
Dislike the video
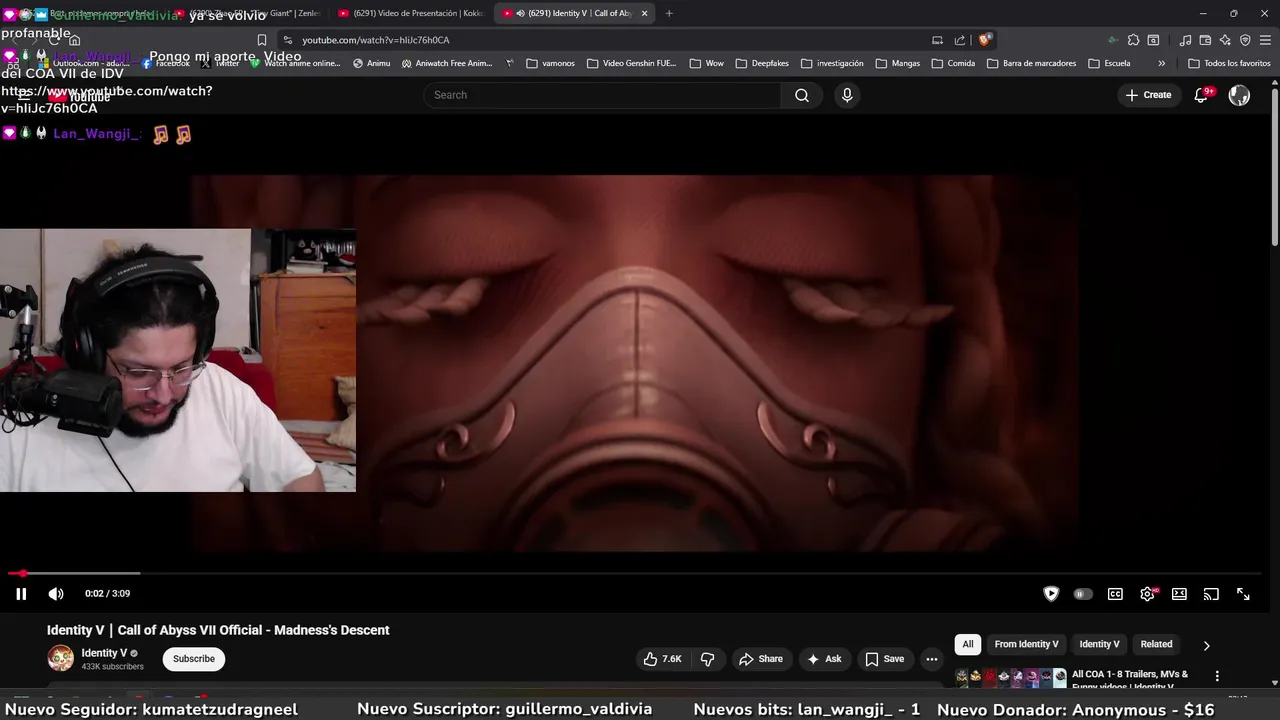(x=708, y=659)
